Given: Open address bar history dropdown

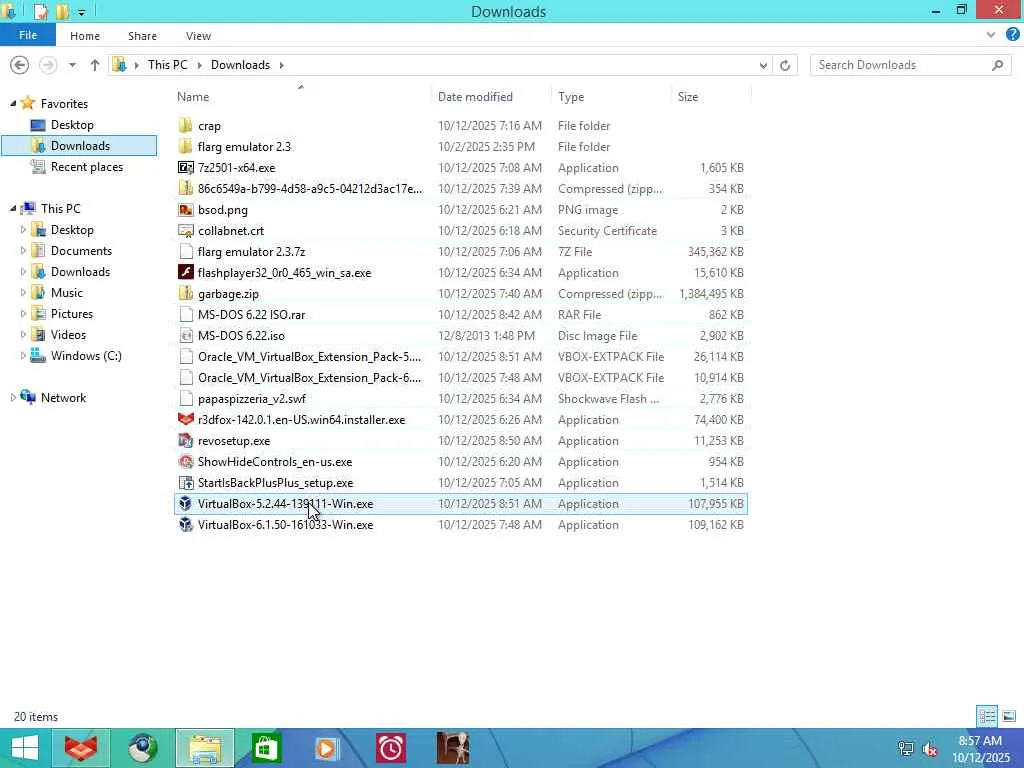Looking at the screenshot, I should click(763, 65).
